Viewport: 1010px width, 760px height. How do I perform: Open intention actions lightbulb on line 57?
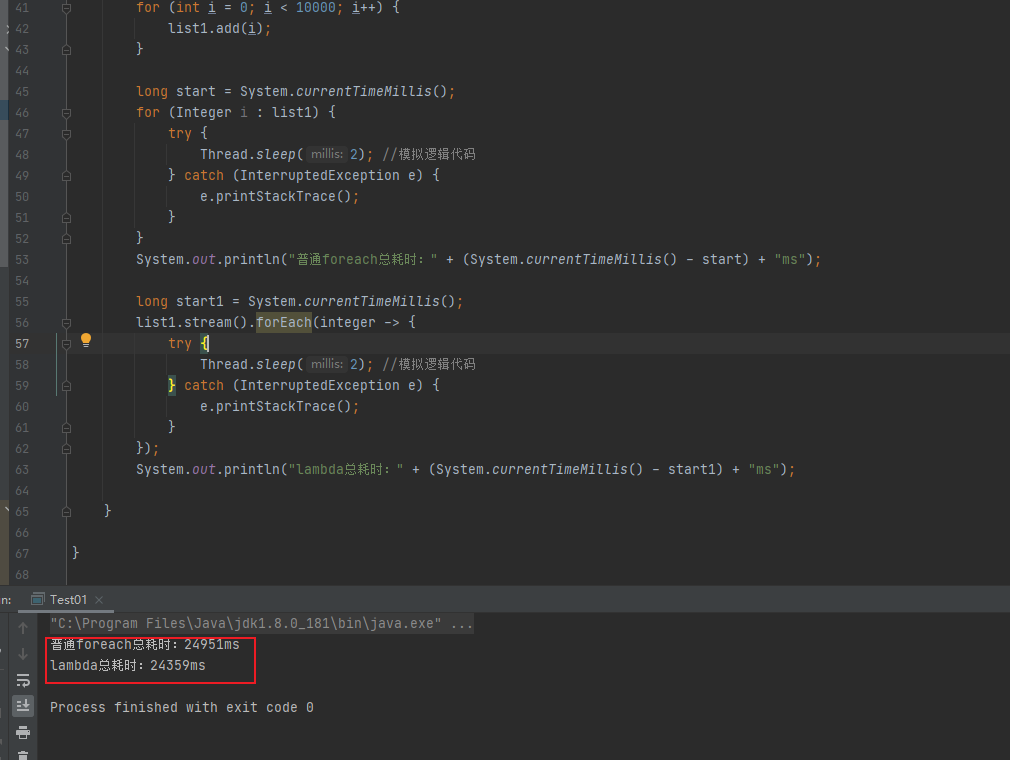[x=86, y=340]
